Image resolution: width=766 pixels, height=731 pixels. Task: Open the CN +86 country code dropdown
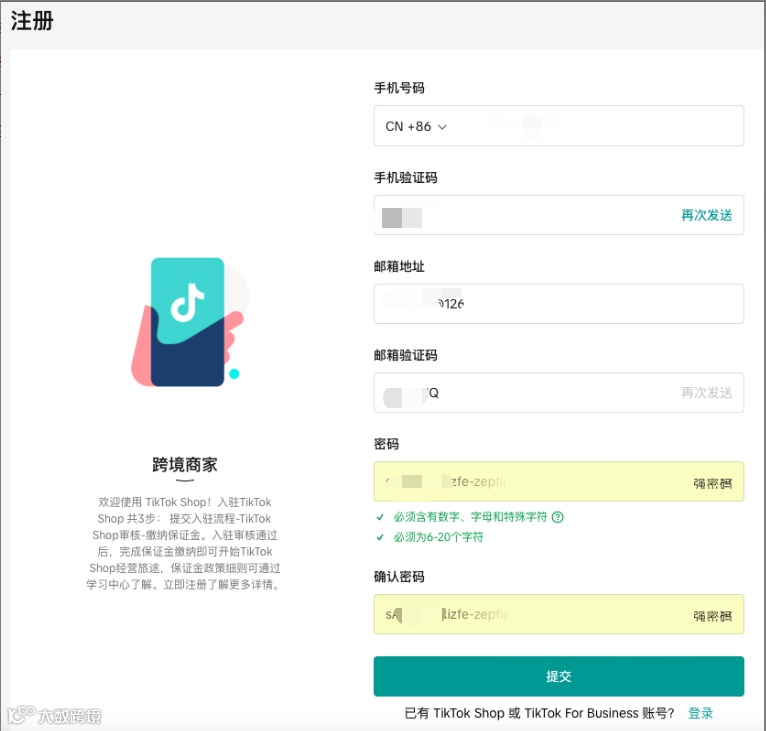tap(416, 127)
